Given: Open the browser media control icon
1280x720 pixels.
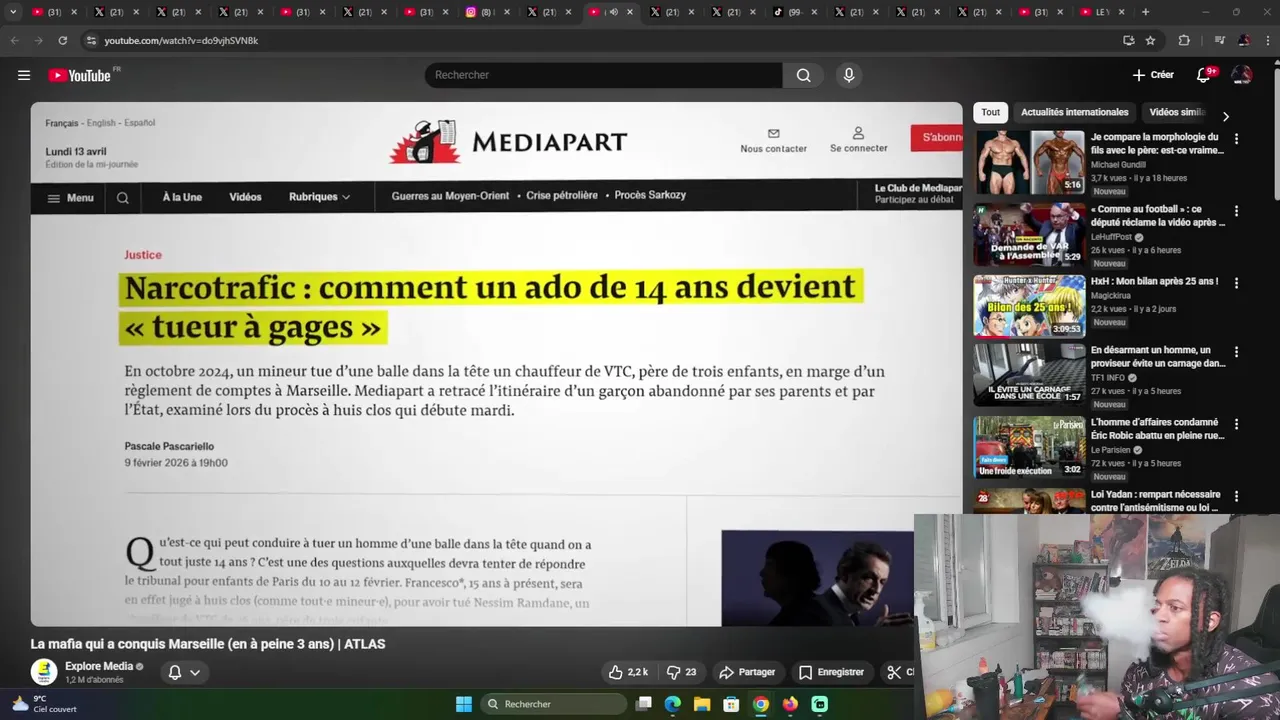Looking at the screenshot, I should coord(1220,40).
